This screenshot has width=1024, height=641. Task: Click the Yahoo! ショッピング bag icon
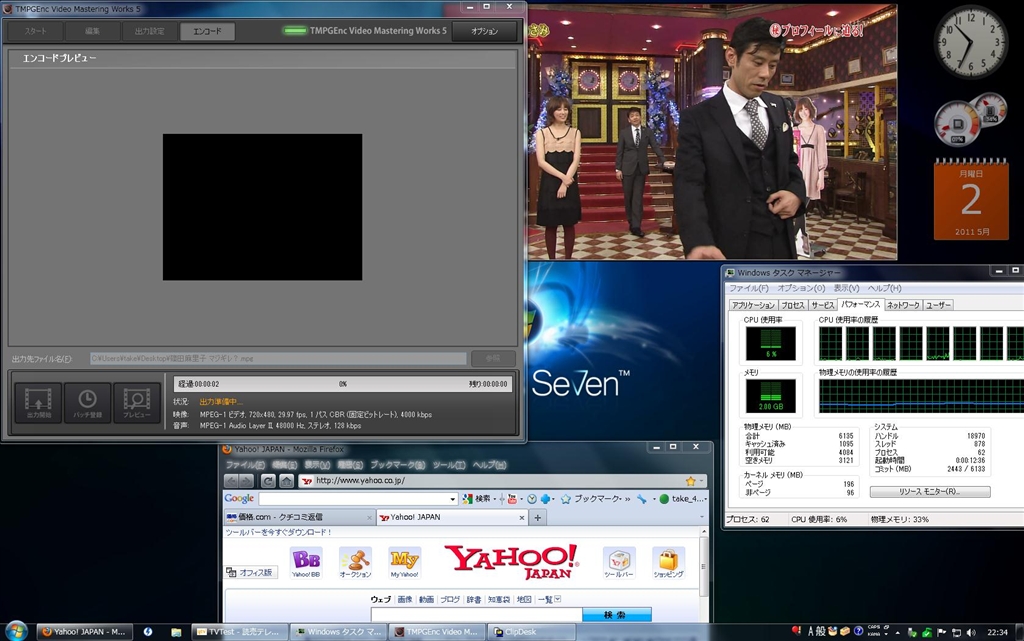click(668, 563)
